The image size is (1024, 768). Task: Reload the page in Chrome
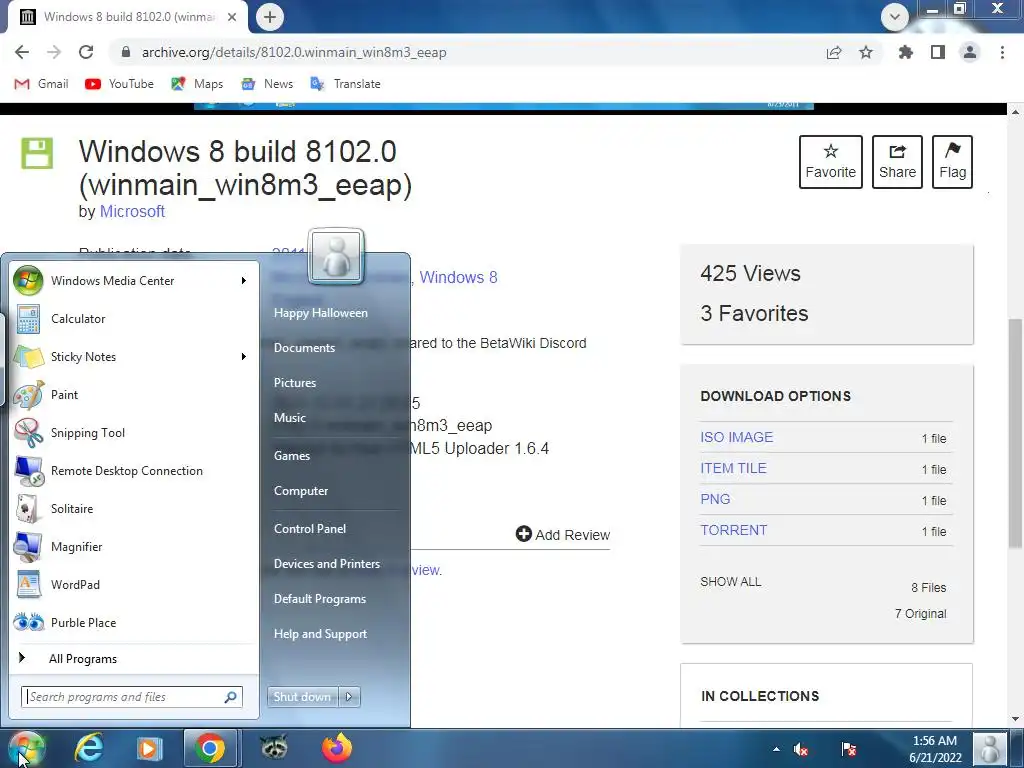[86, 52]
